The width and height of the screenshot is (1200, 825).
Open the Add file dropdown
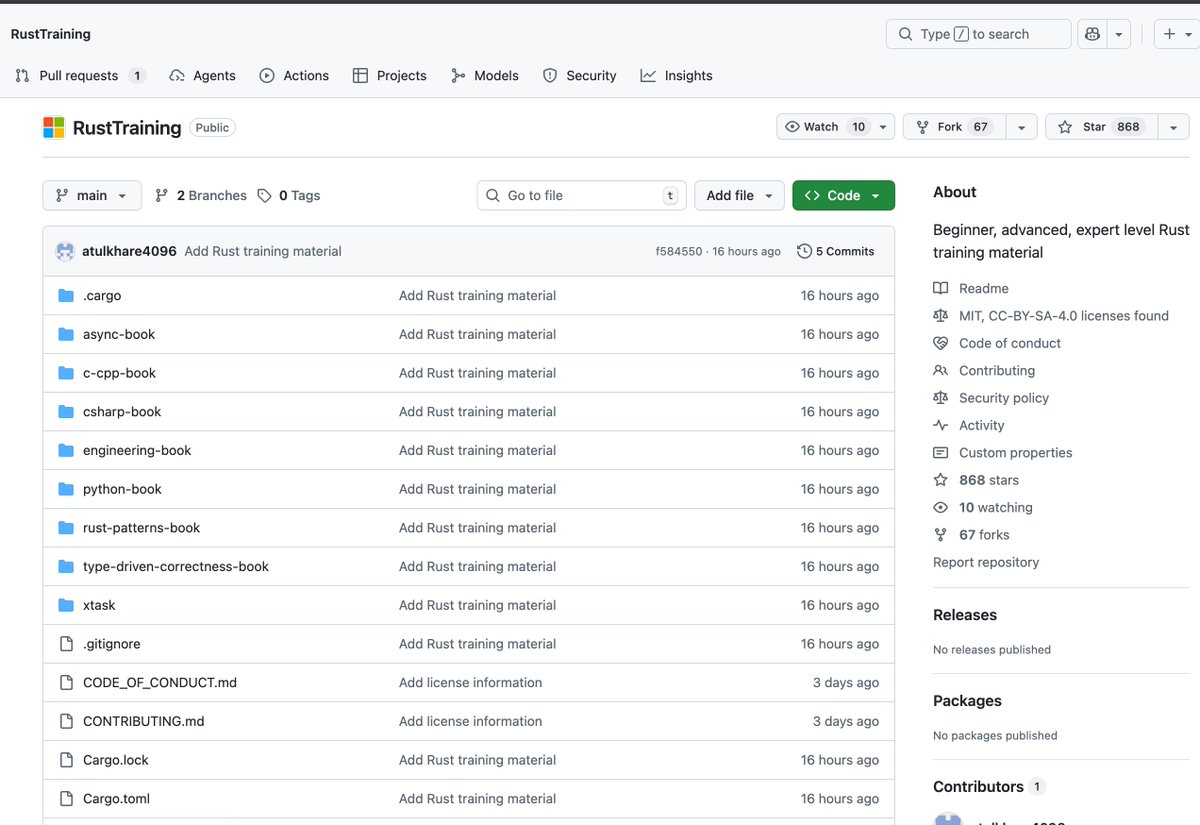pos(740,196)
